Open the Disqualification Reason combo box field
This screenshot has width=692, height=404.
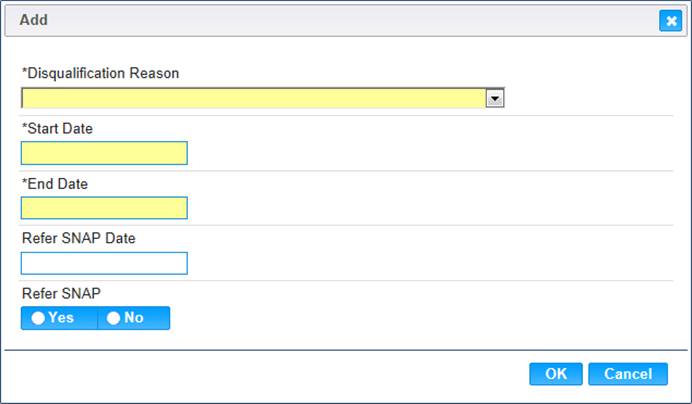pyautogui.click(x=263, y=98)
